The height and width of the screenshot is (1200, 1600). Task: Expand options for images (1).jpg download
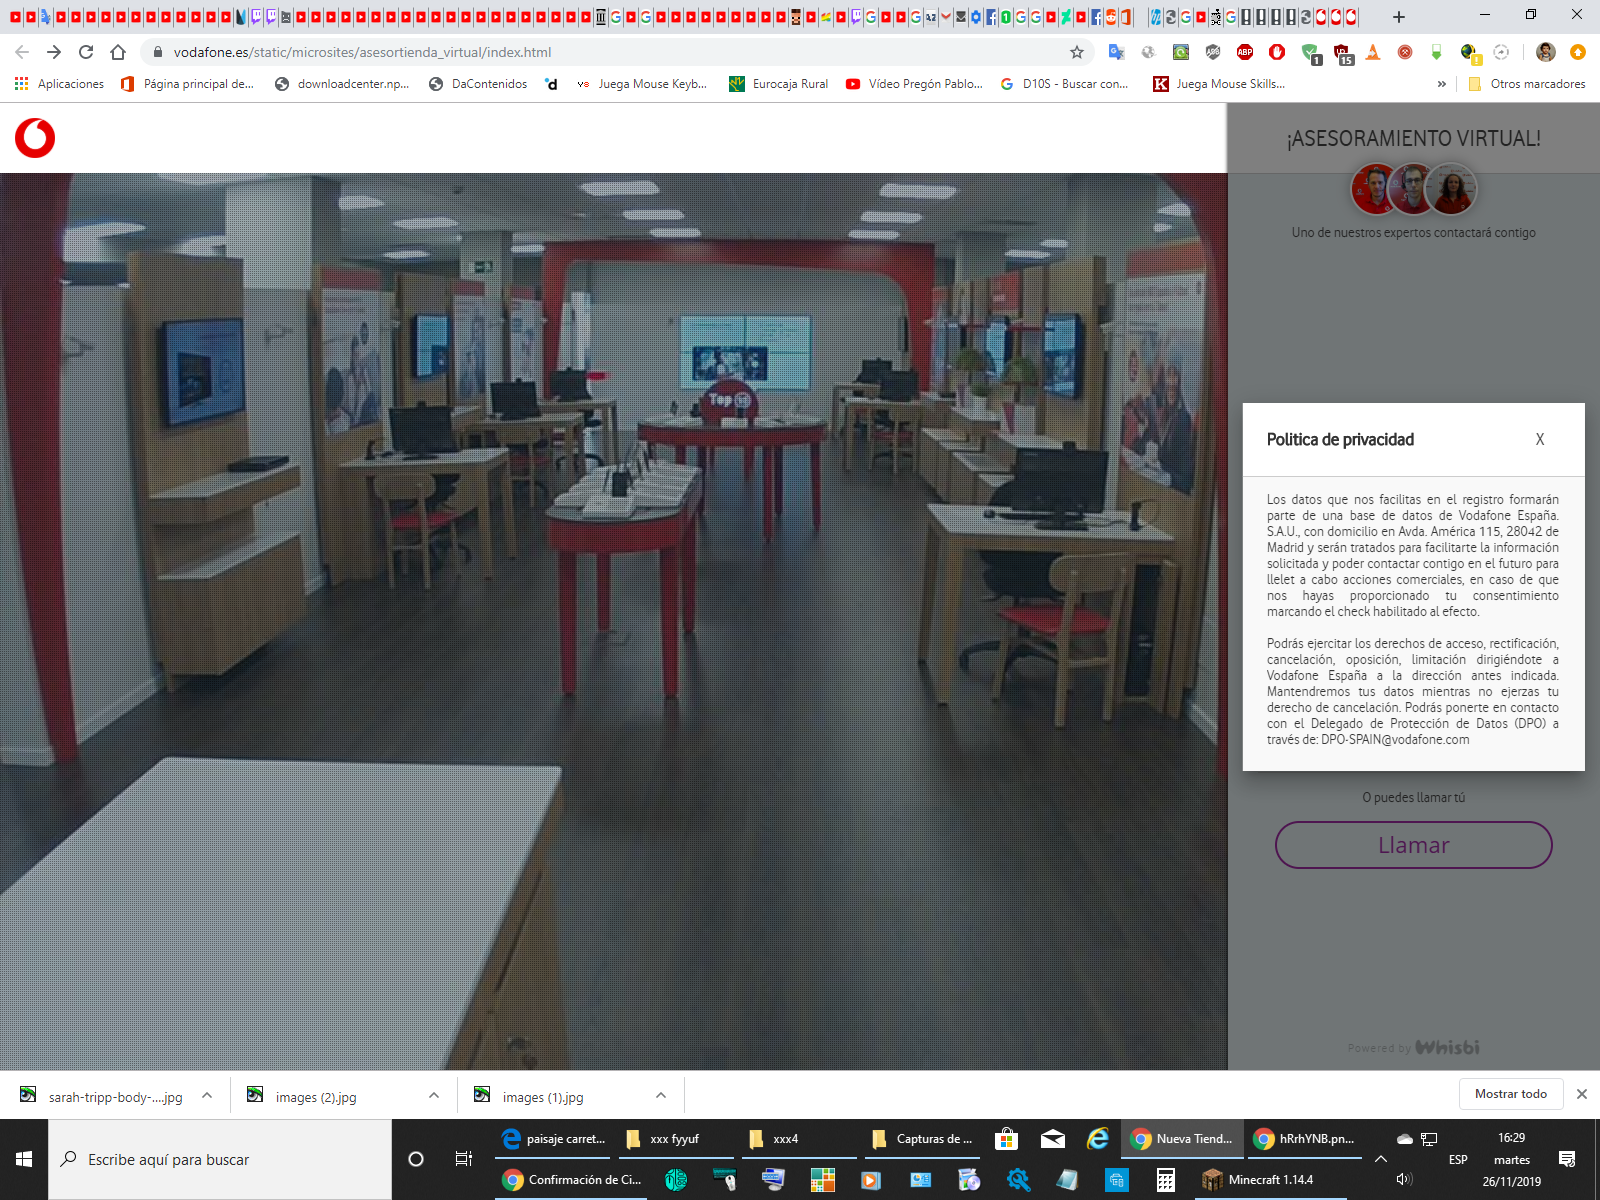click(x=661, y=1096)
